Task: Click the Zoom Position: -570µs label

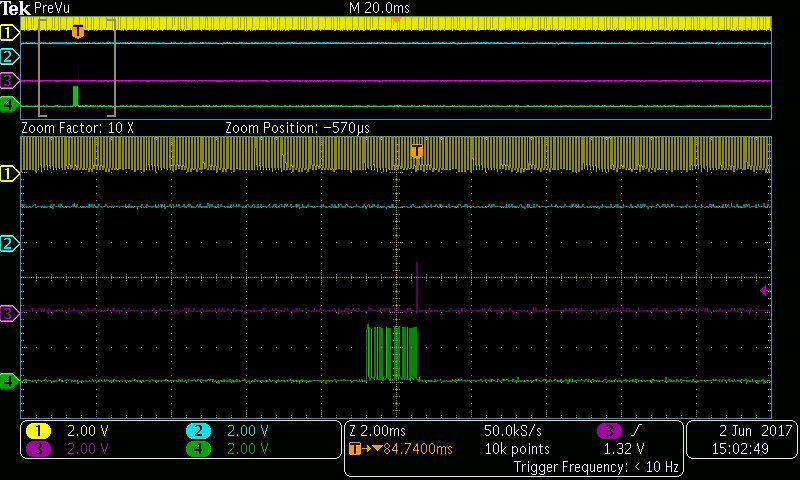Action: click(x=297, y=128)
